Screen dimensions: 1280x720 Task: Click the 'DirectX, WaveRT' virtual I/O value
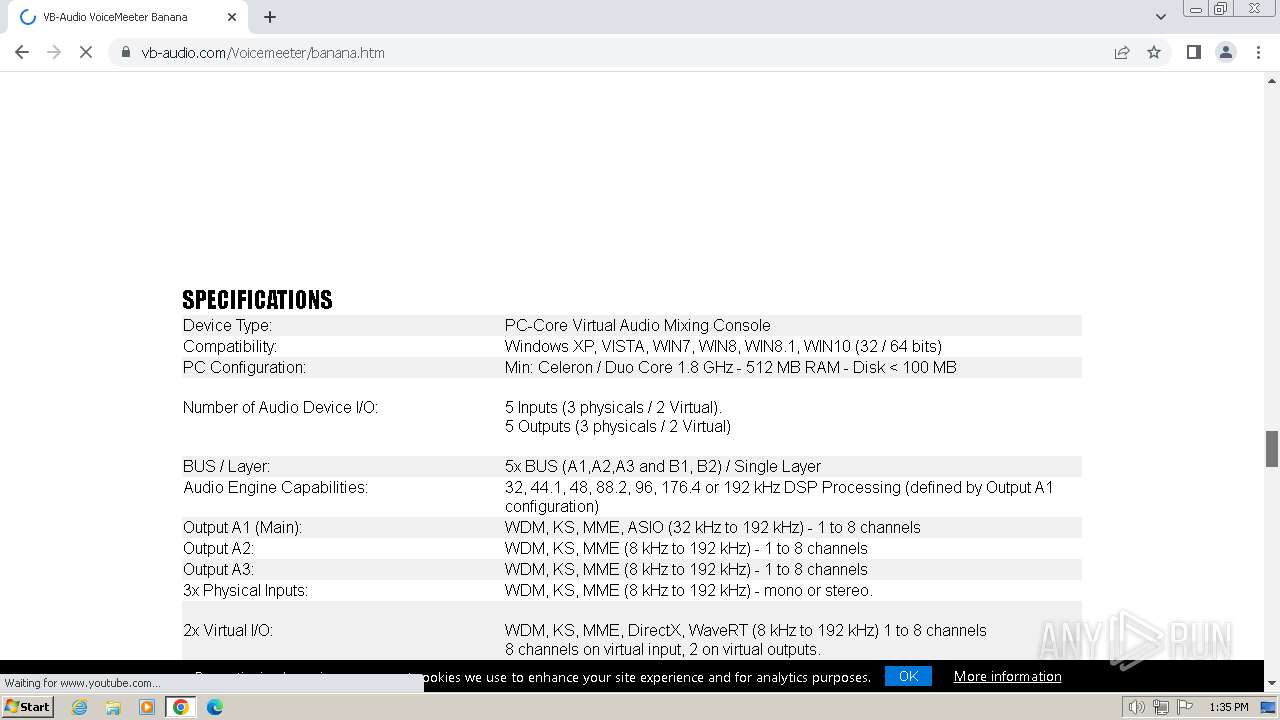click(x=745, y=630)
